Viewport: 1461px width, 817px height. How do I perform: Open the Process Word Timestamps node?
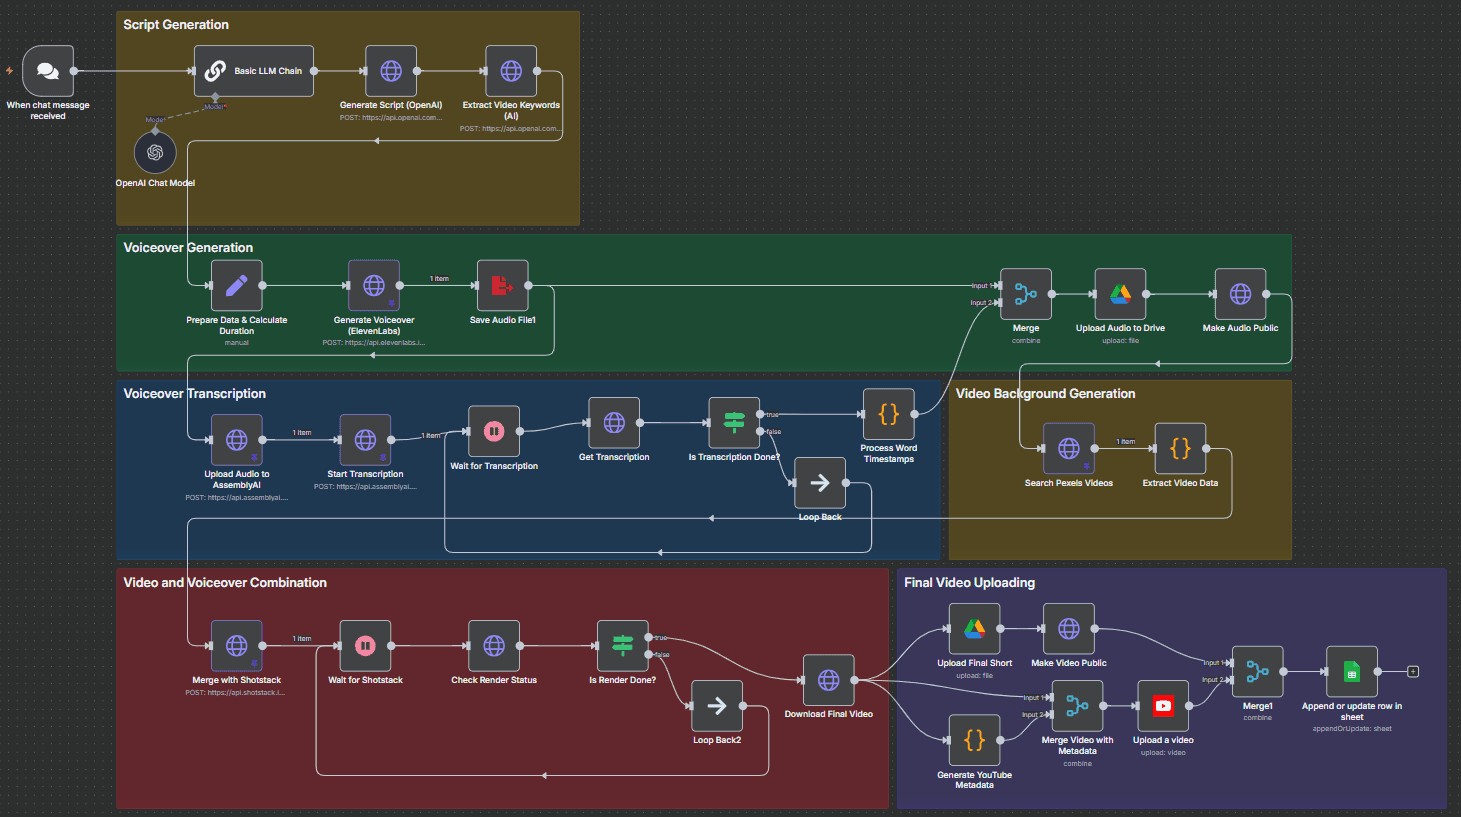pos(889,414)
